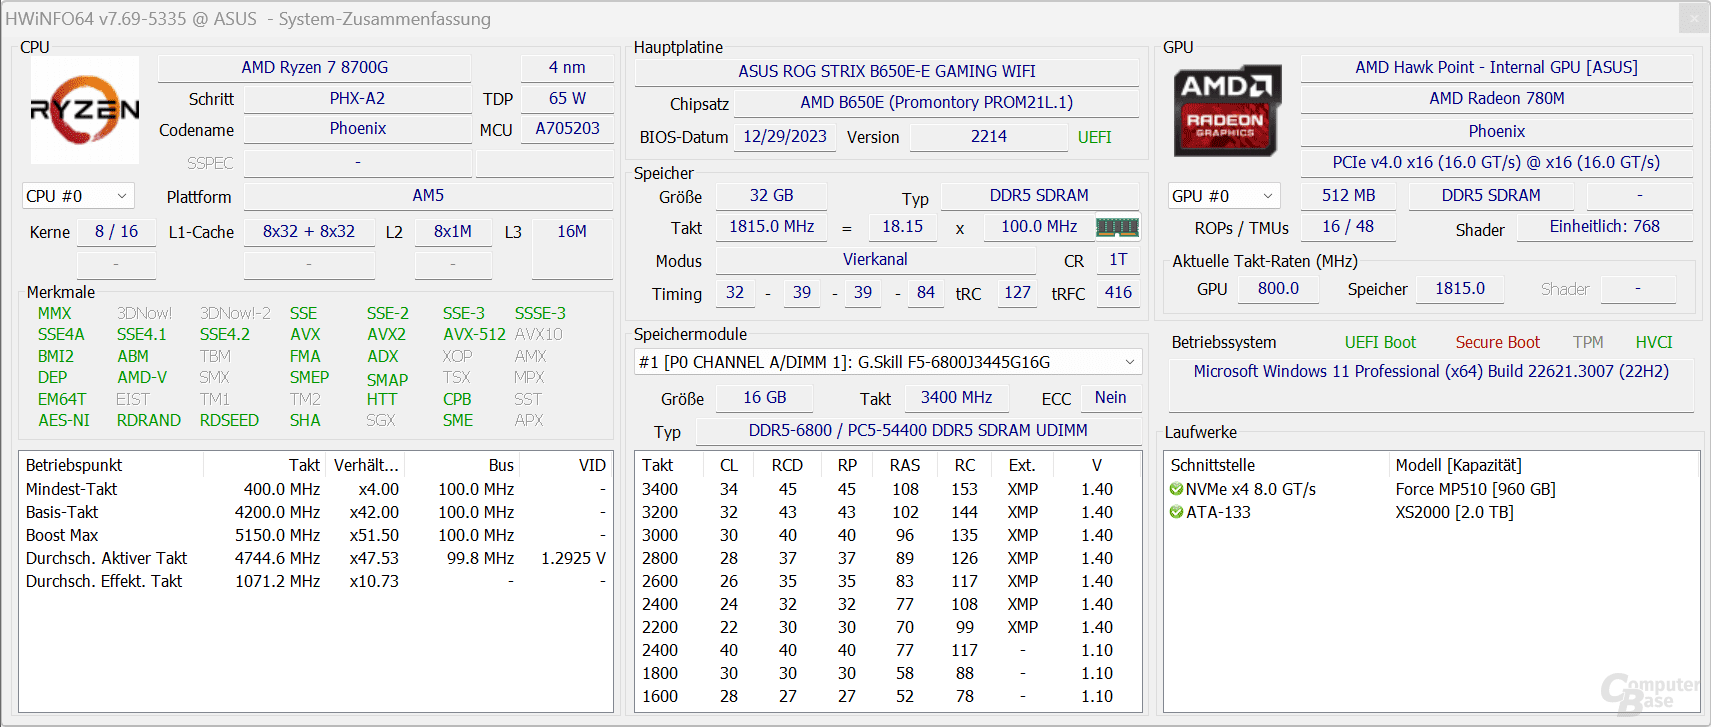Click the 3400 XMP timing row

tap(888, 489)
